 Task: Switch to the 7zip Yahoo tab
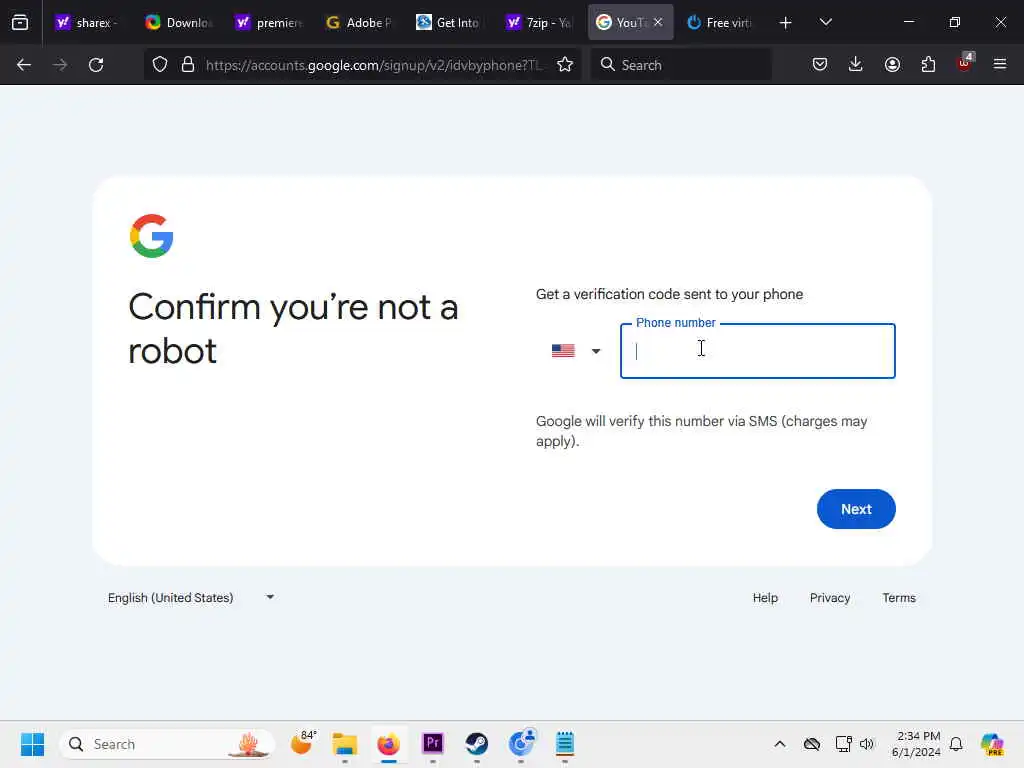click(x=539, y=23)
